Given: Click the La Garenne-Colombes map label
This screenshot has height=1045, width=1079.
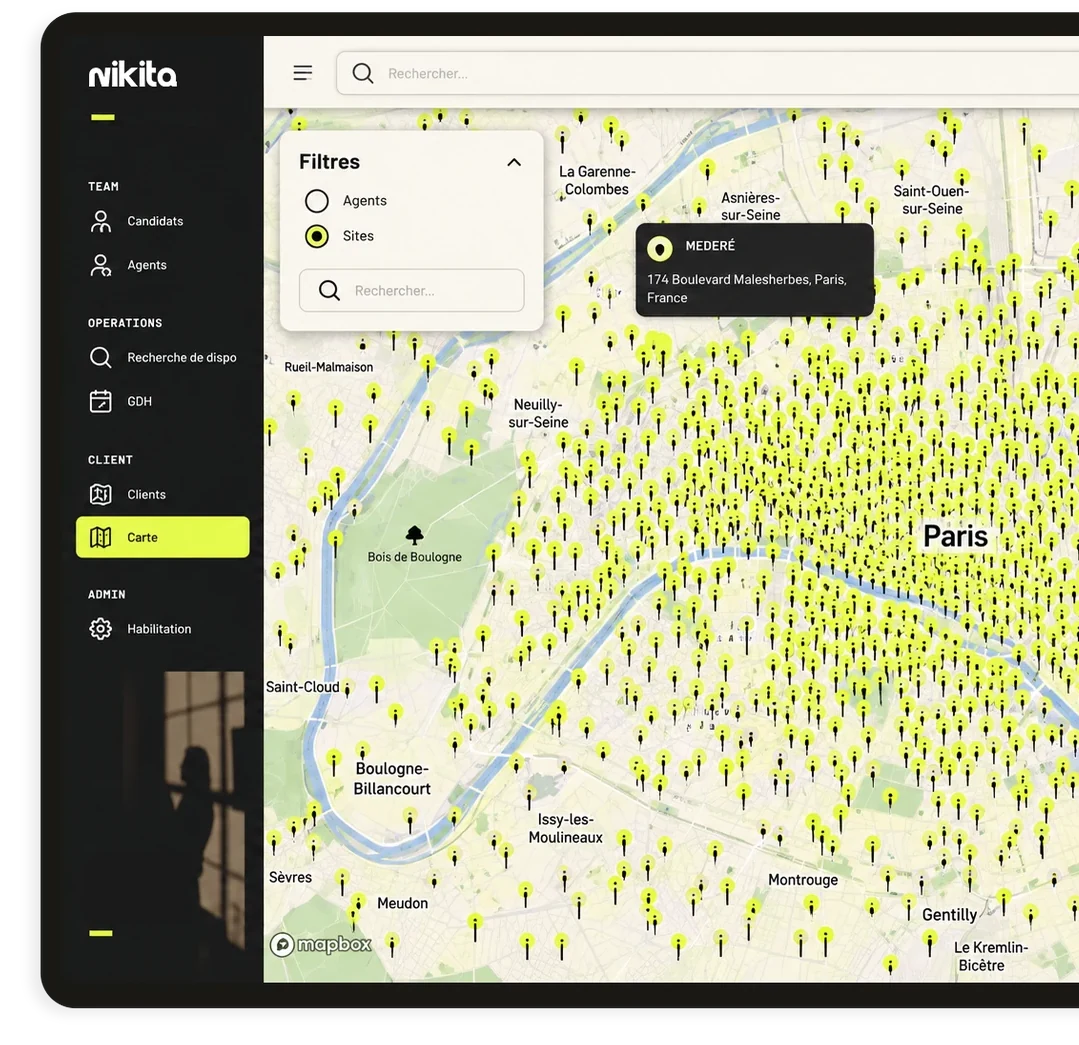Looking at the screenshot, I should coord(597,180).
